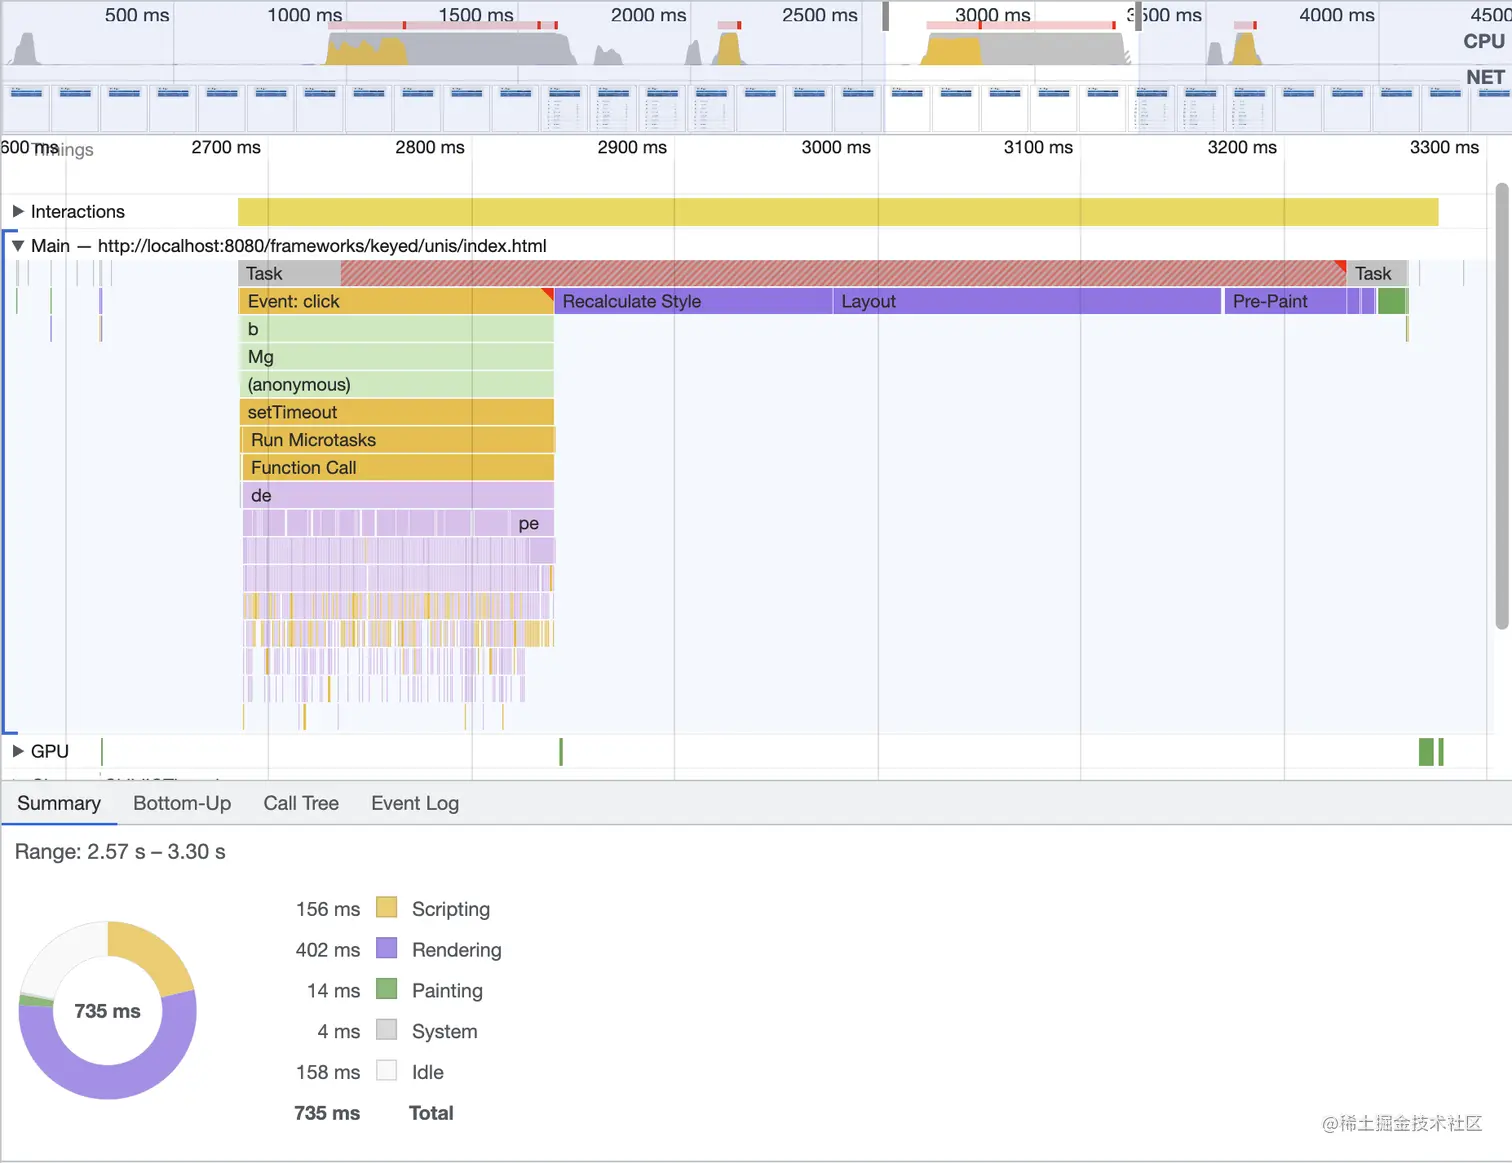Click the System grey color swatch
The image size is (1512, 1163).
386,1030
